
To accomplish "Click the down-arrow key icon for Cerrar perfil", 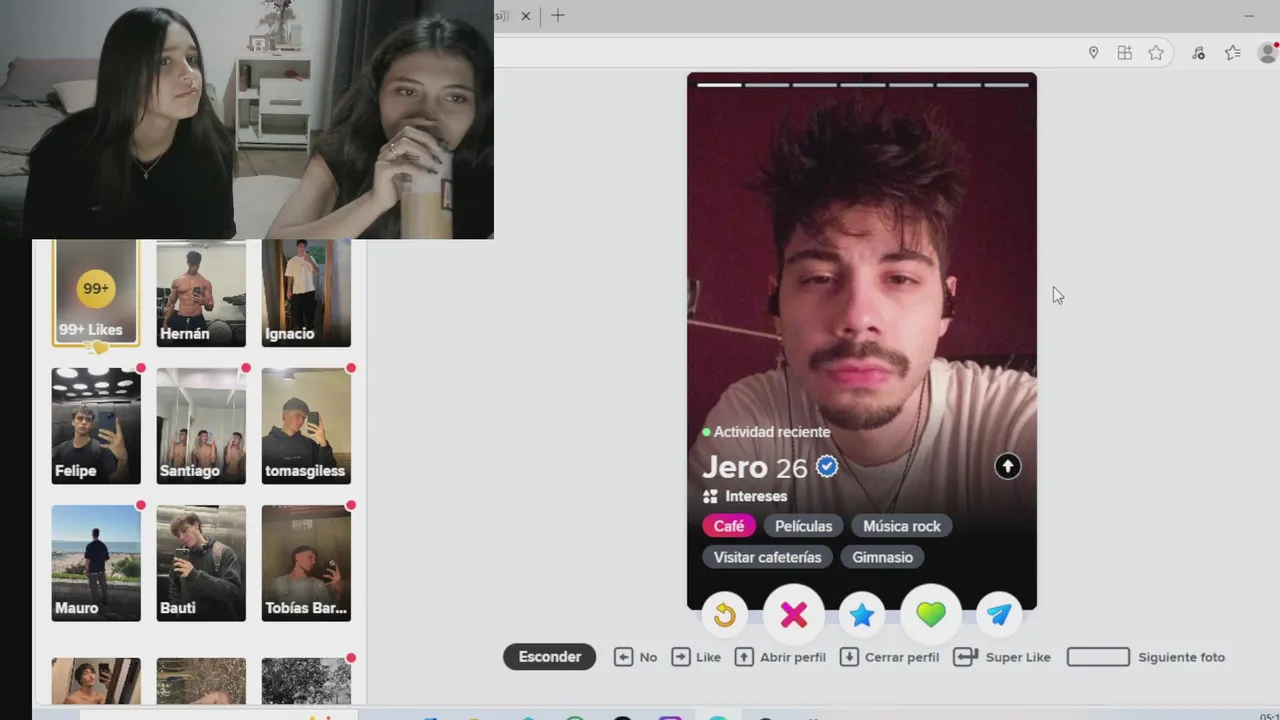I will pyautogui.click(x=849, y=657).
